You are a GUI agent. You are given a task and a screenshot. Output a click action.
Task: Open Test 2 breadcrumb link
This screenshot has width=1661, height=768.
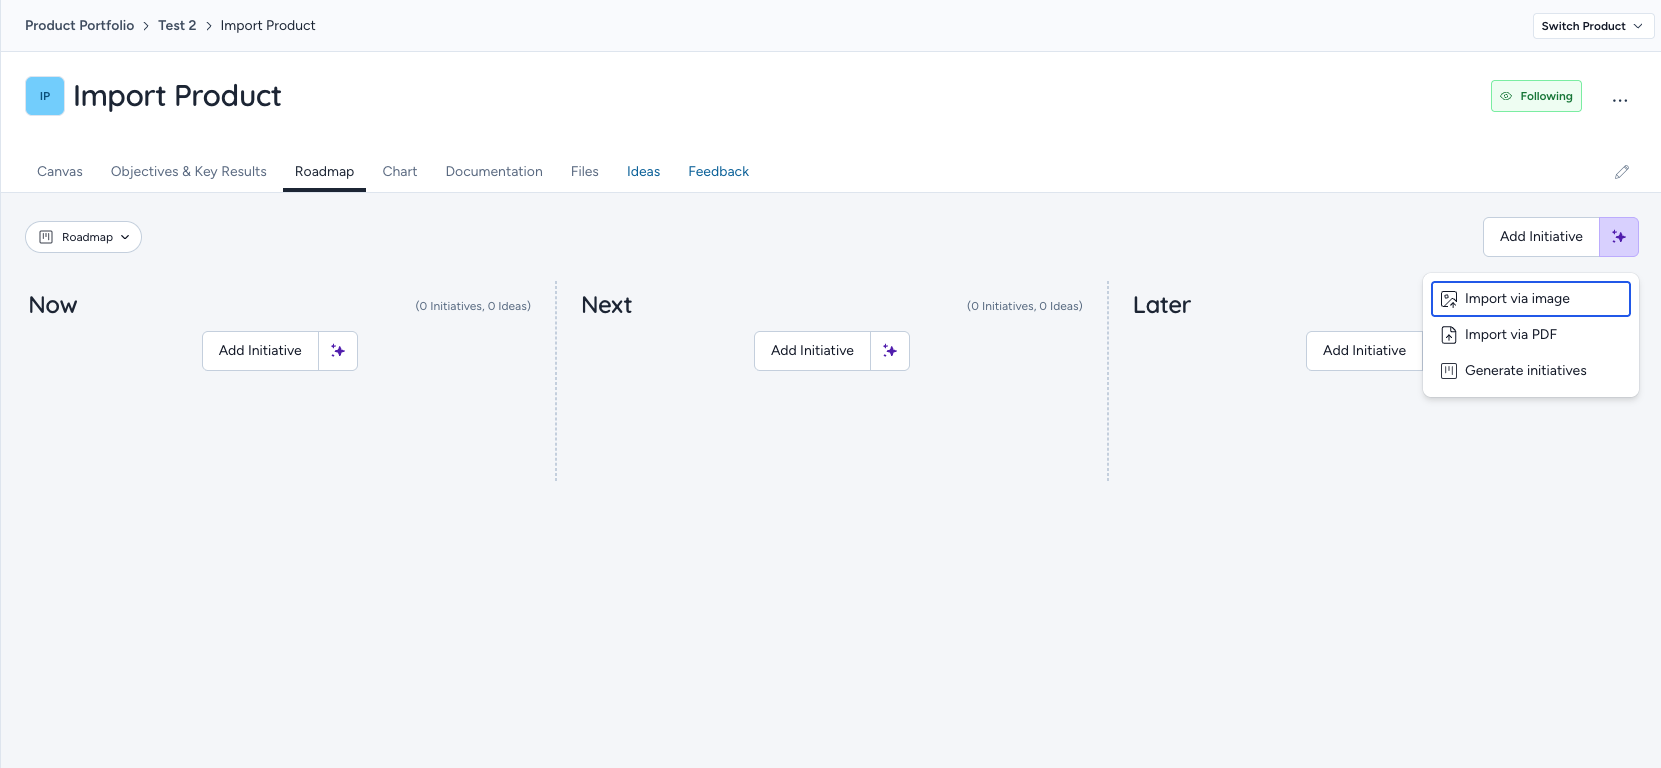177,26
